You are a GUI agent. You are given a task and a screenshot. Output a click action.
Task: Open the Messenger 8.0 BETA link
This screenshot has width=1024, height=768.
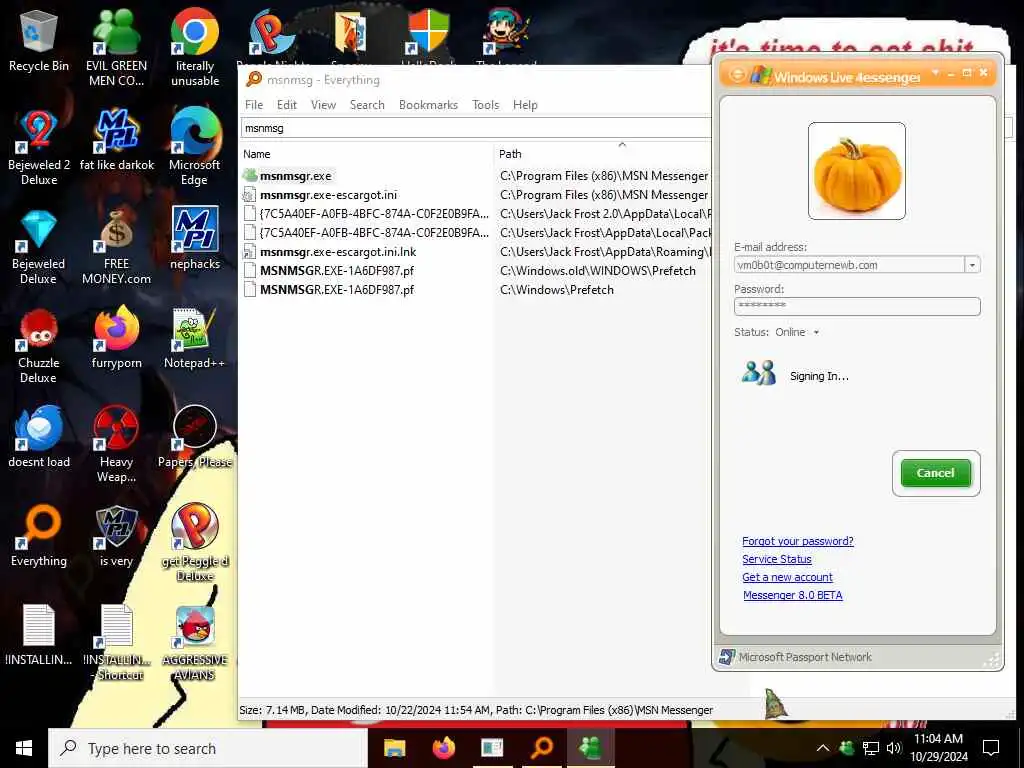(x=793, y=595)
